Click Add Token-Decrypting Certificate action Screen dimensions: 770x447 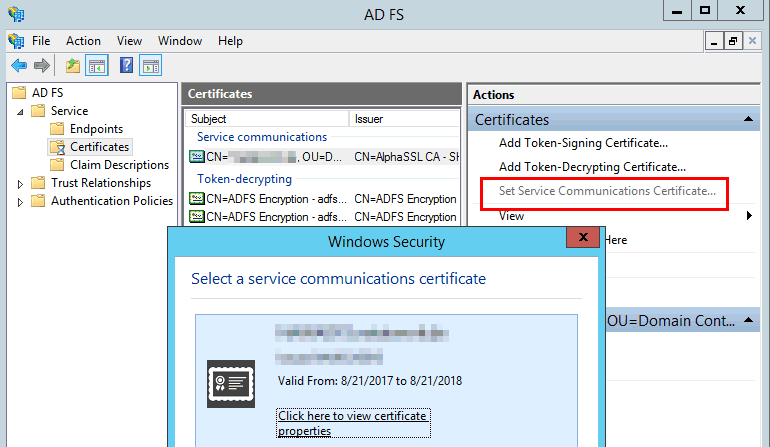592,167
